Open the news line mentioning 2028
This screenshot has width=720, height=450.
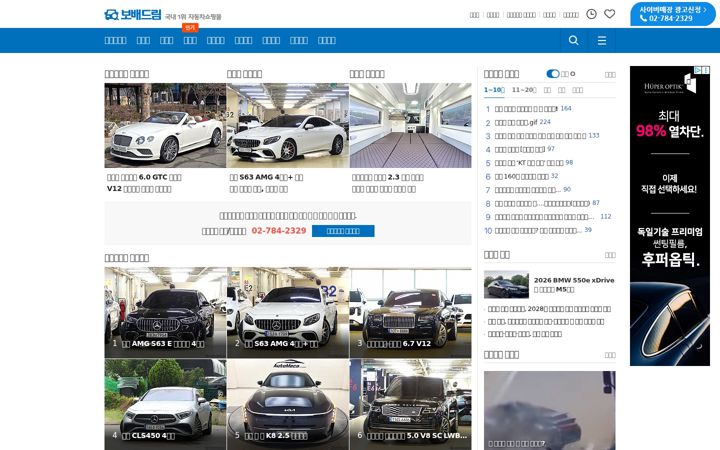click(549, 309)
